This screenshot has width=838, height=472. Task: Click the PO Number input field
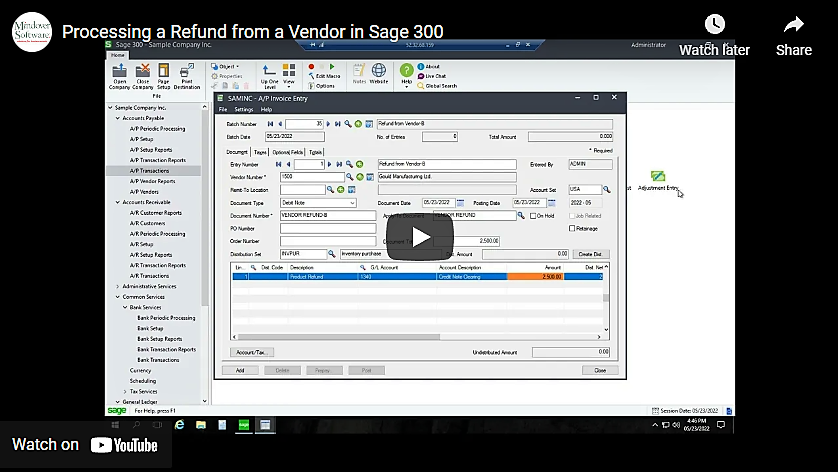coord(328,228)
